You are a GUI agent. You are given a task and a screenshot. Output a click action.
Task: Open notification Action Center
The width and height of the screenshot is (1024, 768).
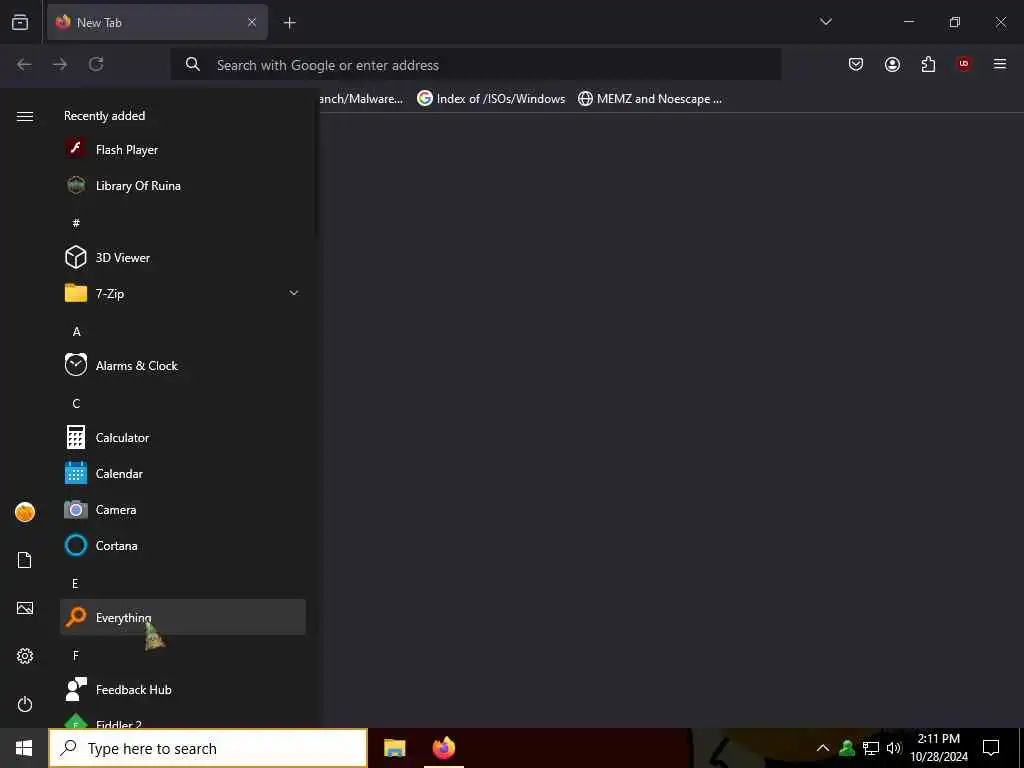point(991,748)
